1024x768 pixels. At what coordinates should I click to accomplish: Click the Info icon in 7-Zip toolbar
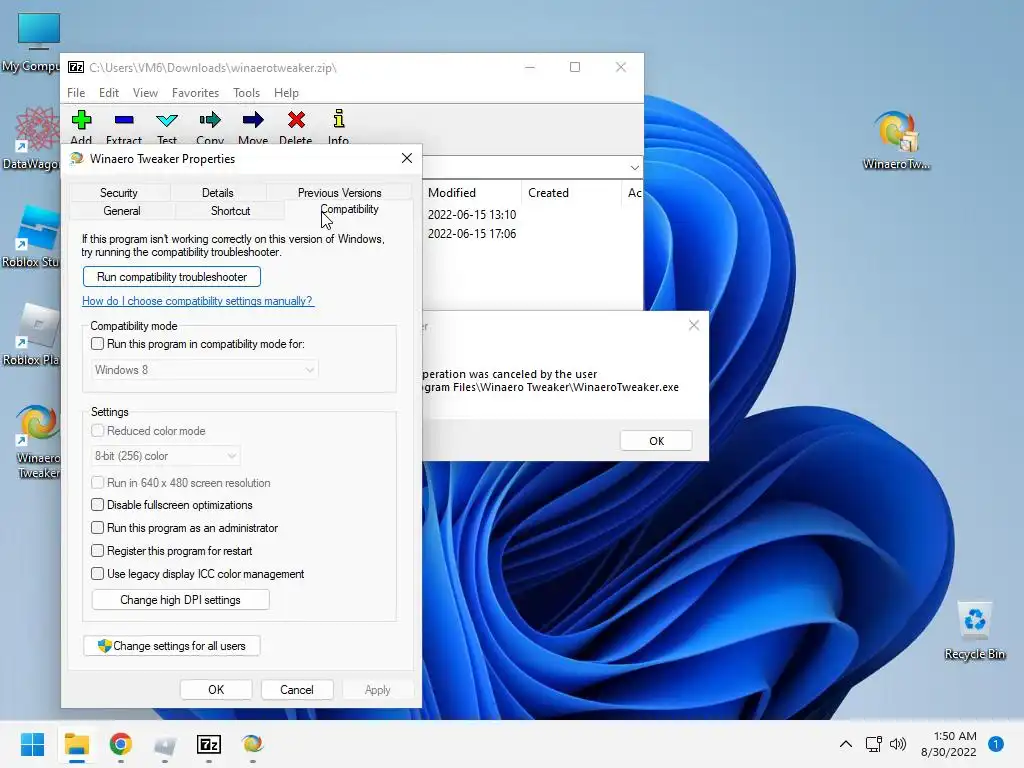pos(338,120)
